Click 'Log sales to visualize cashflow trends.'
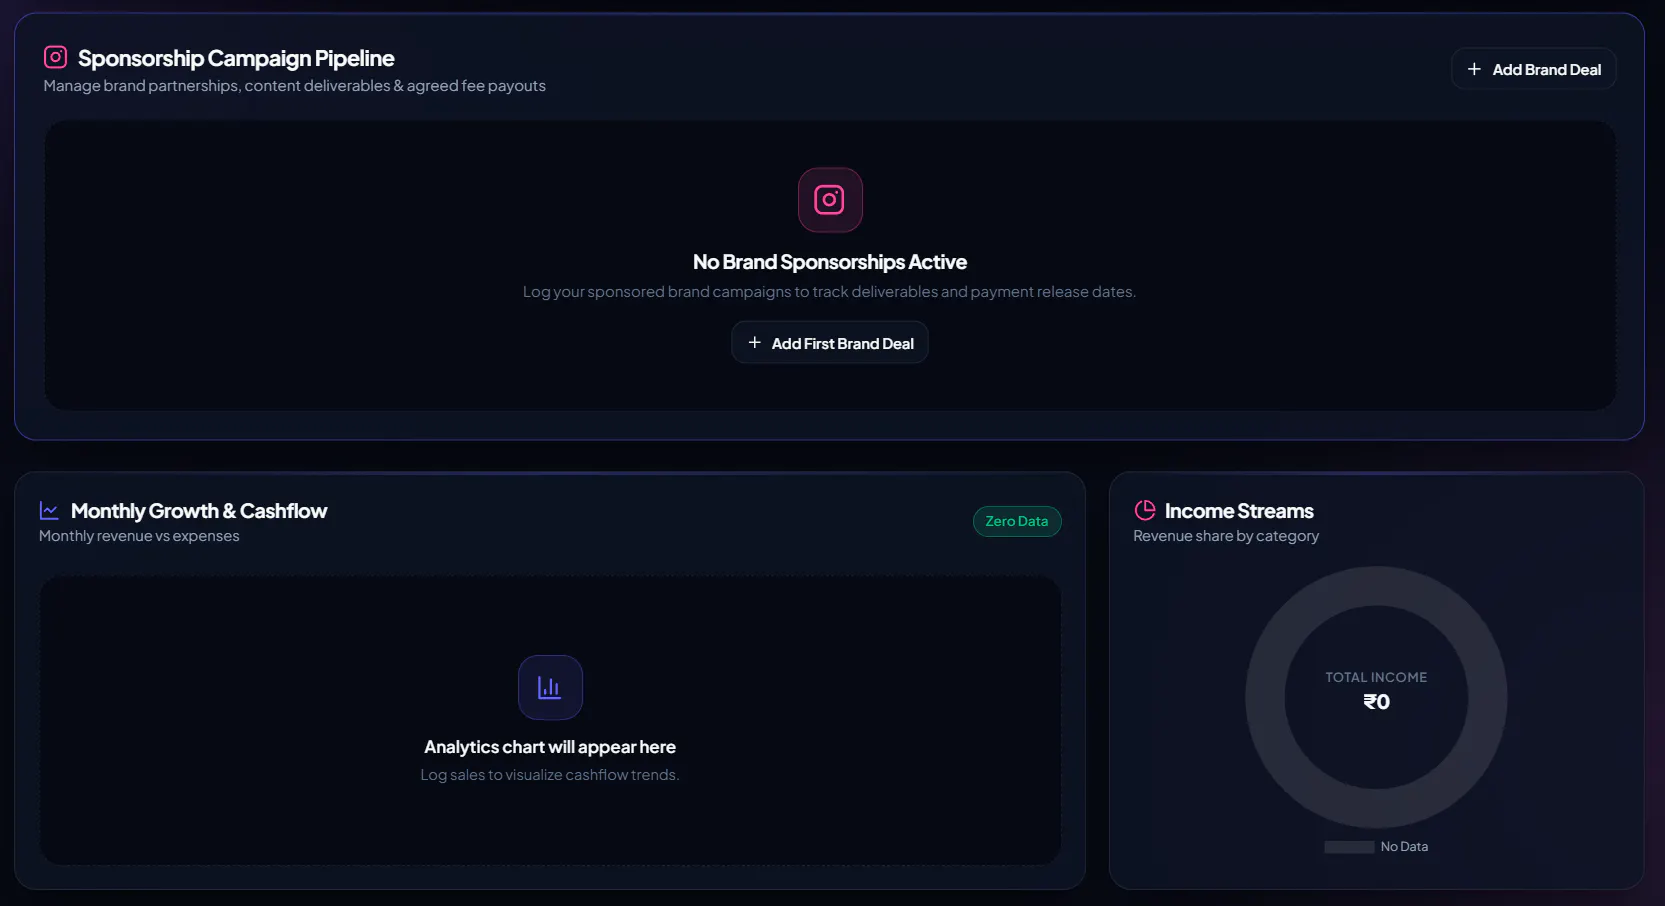Viewport: 1665px width, 906px height. click(x=550, y=775)
